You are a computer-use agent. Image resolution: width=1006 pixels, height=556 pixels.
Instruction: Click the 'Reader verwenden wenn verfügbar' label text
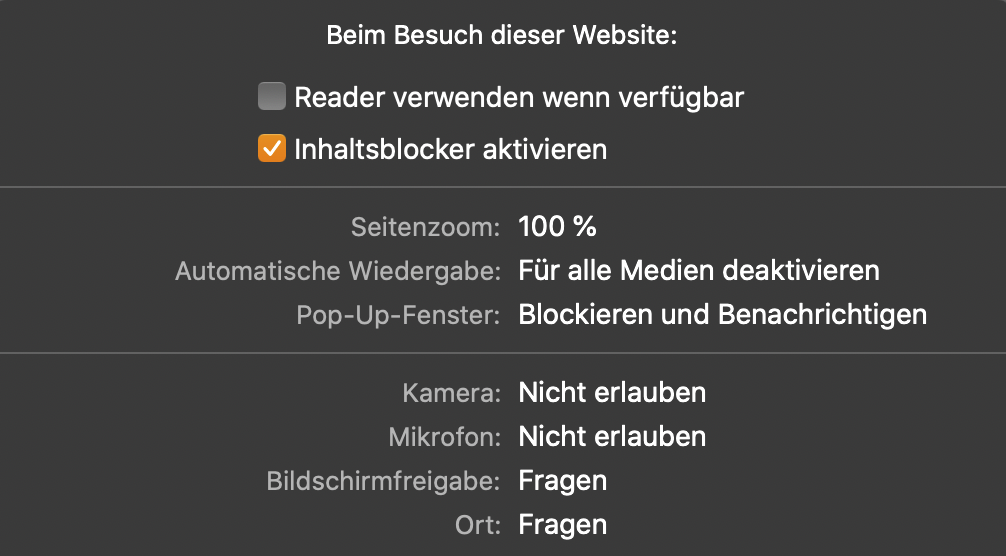[519, 98]
